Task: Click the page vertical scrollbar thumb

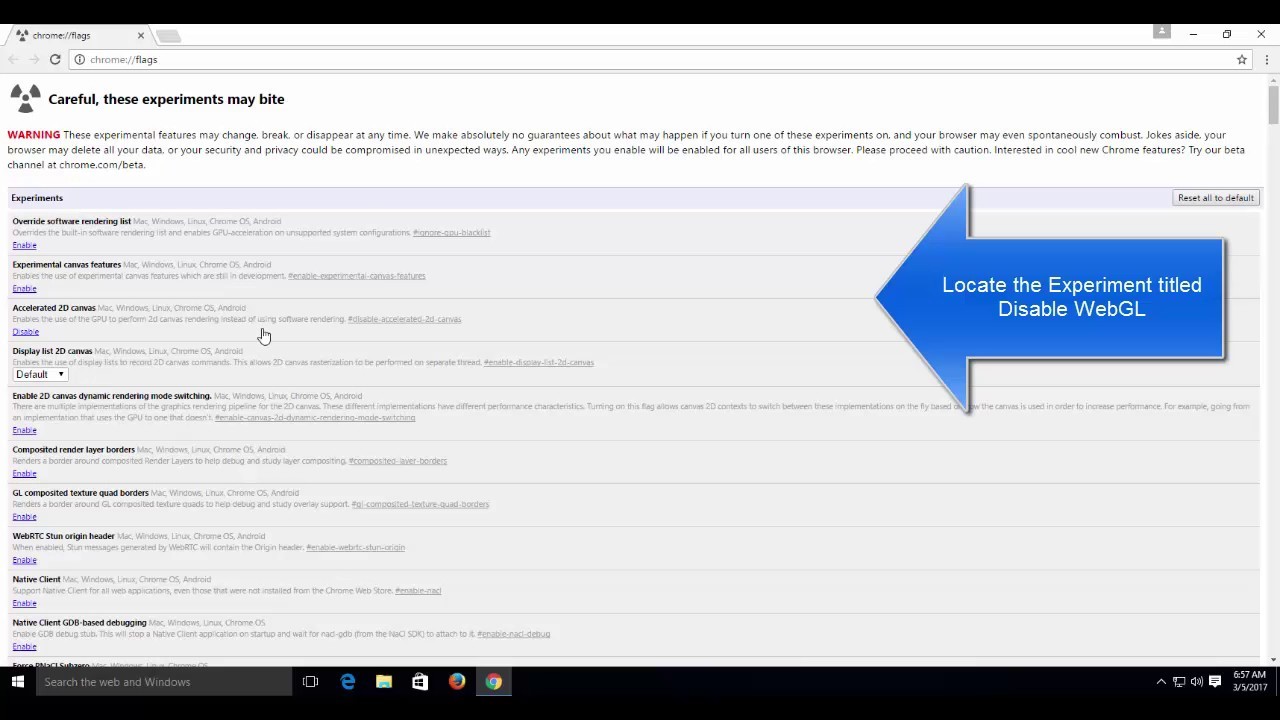Action: (1273, 105)
